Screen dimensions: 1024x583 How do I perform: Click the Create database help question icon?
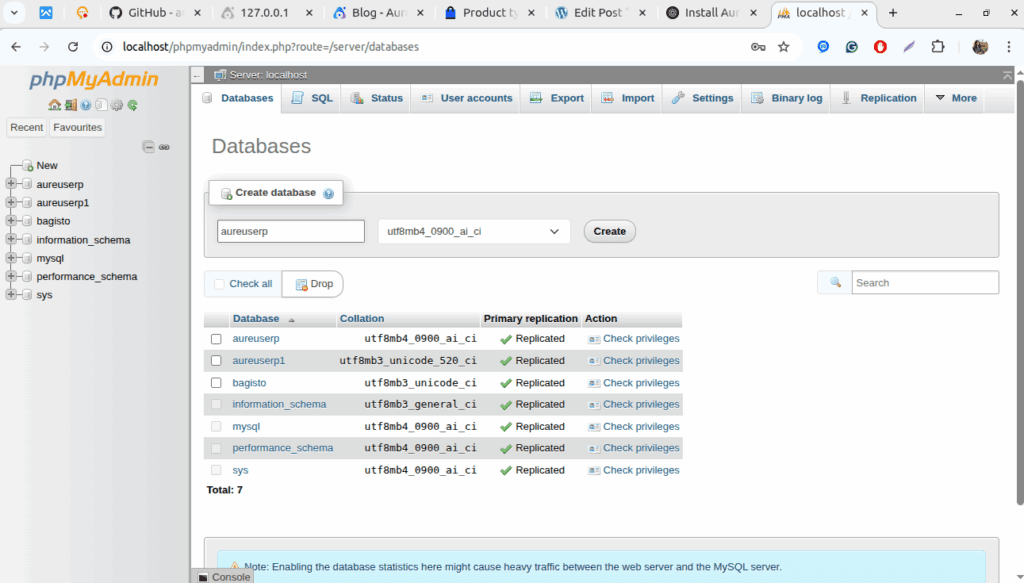[328, 193]
